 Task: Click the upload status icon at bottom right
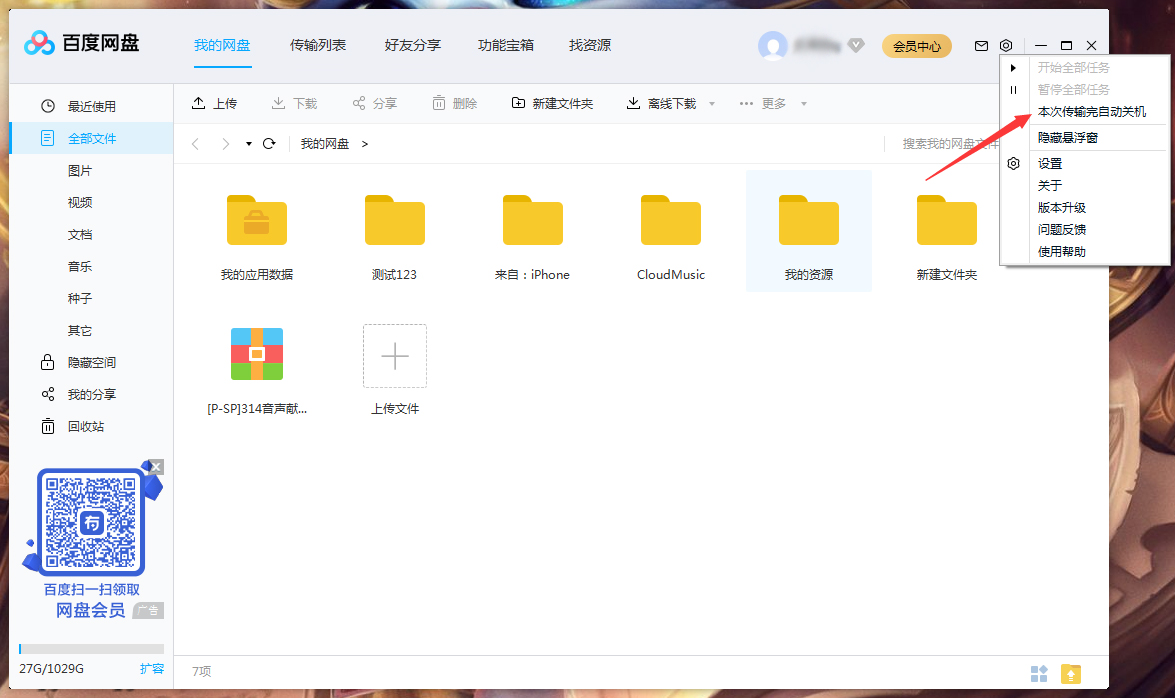1071,674
